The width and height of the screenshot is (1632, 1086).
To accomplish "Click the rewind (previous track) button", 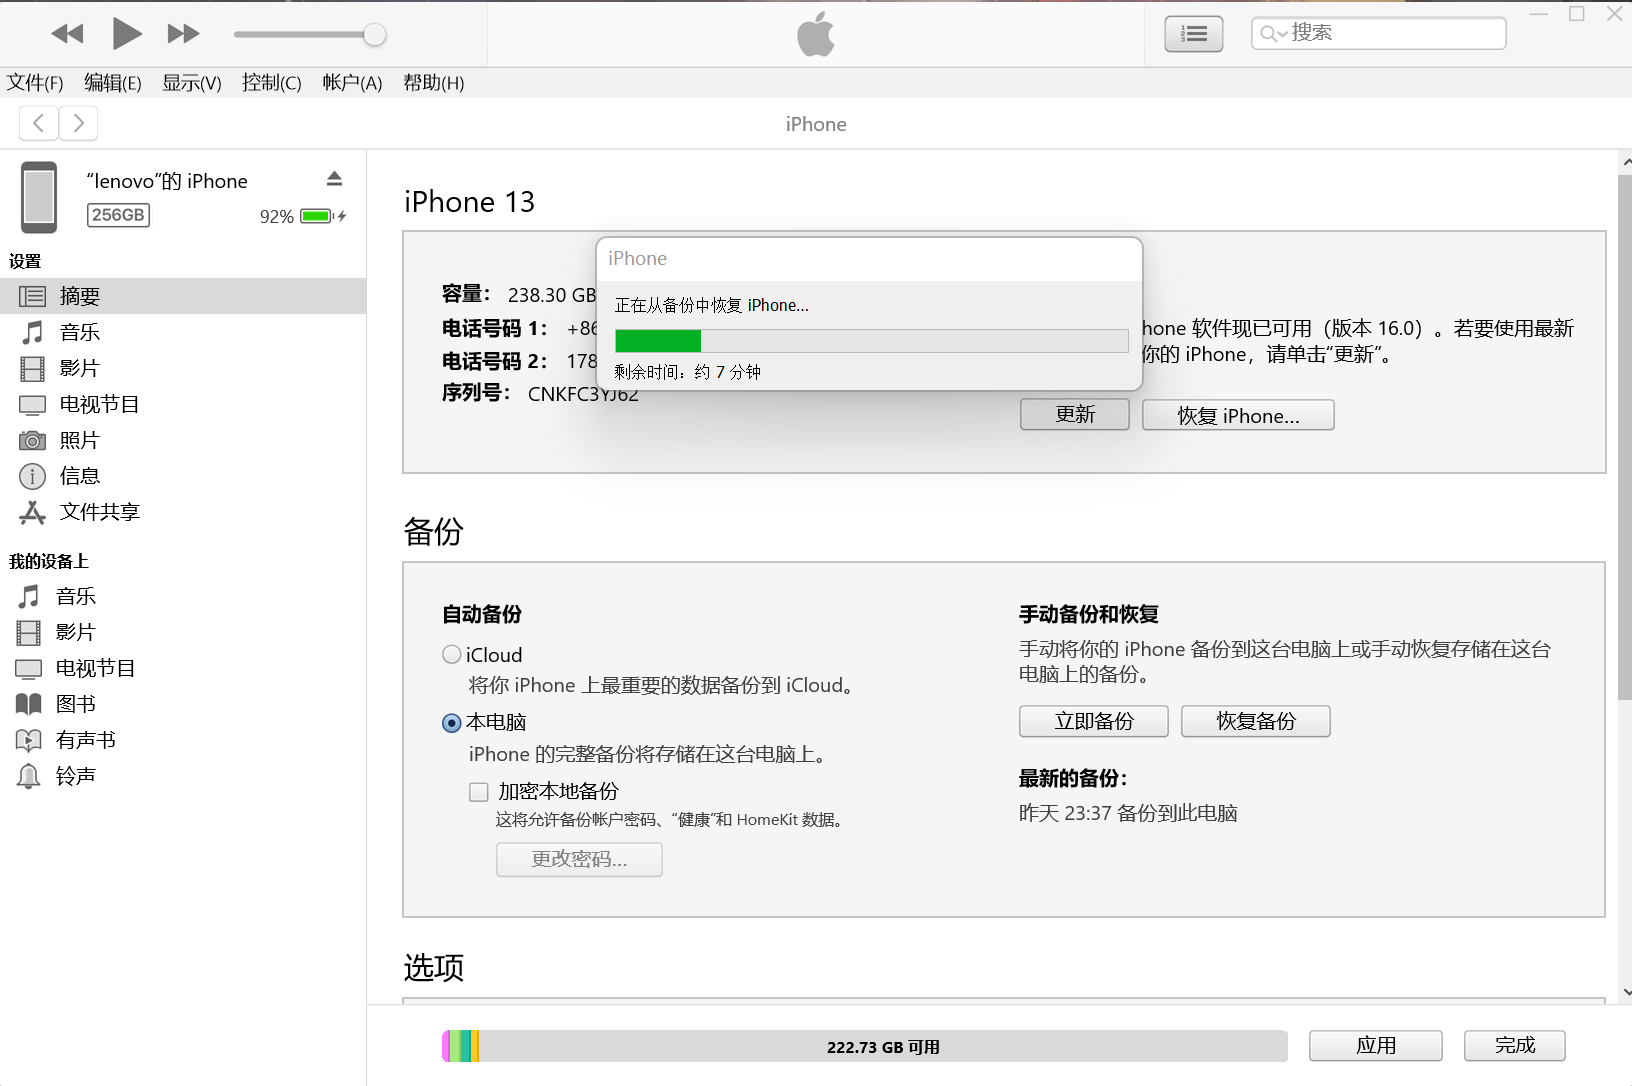I will click(x=67, y=34).
